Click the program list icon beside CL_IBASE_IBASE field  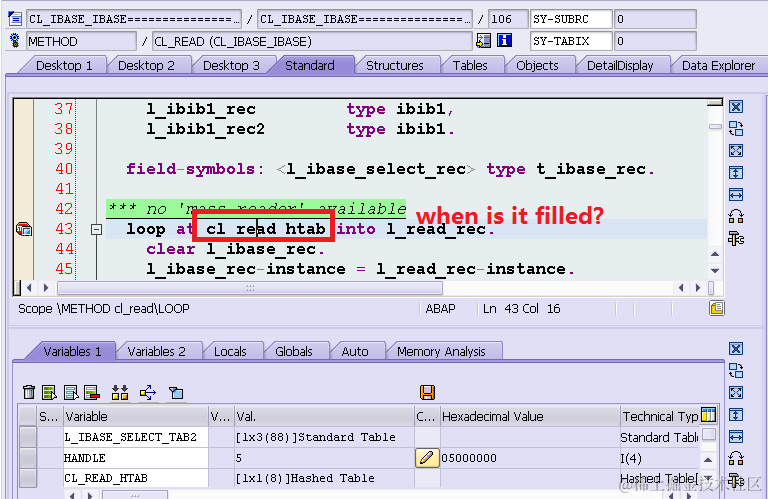point(15,19)
